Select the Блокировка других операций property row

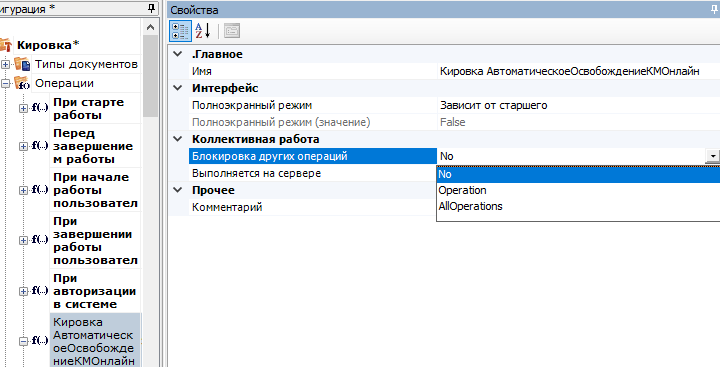[313, 156]
